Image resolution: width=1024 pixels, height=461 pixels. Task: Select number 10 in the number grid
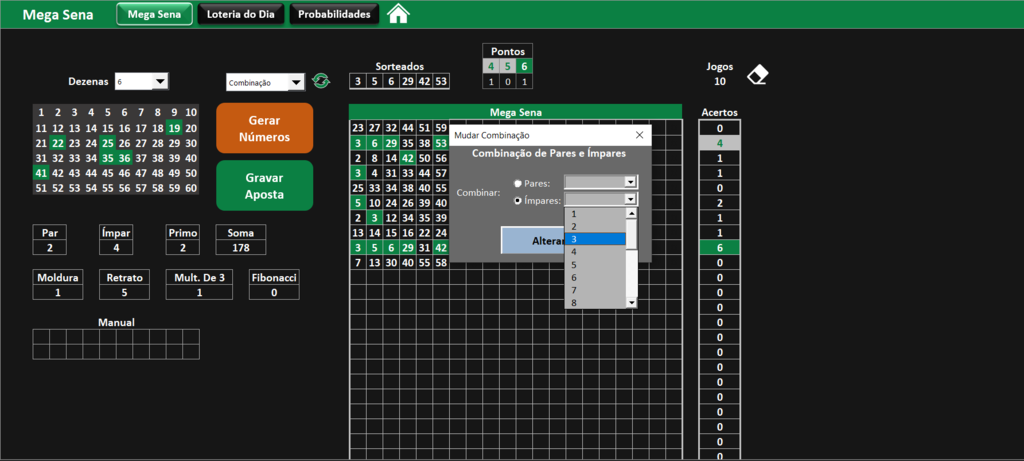click(x=191, y=112)
